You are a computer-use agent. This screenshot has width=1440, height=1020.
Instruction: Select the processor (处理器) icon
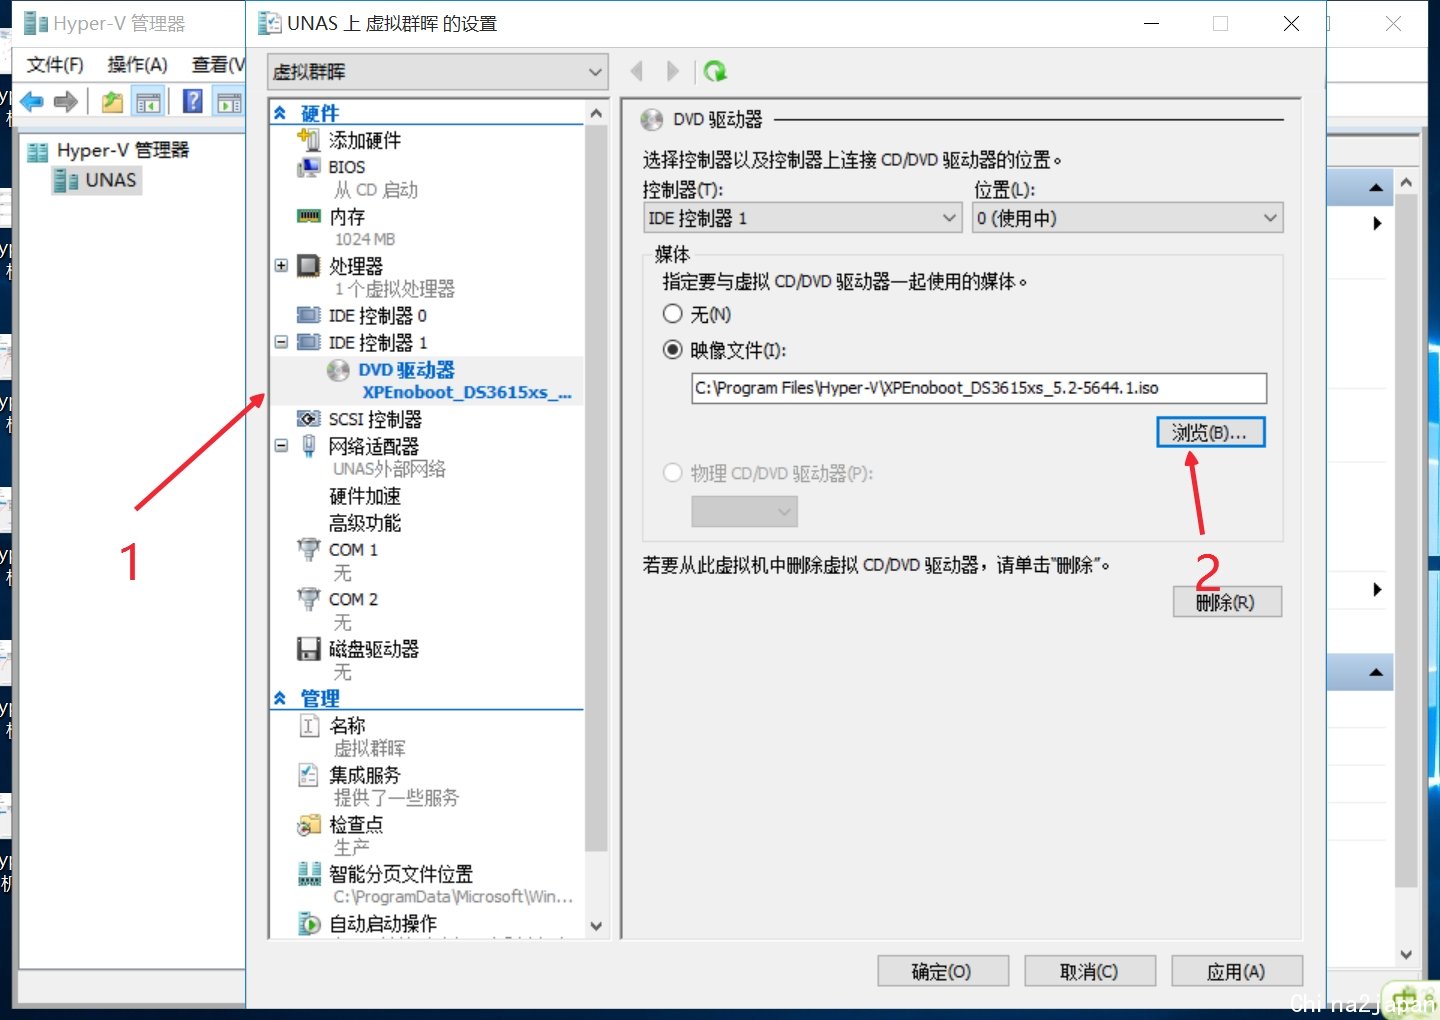click(x=308, y=265)
